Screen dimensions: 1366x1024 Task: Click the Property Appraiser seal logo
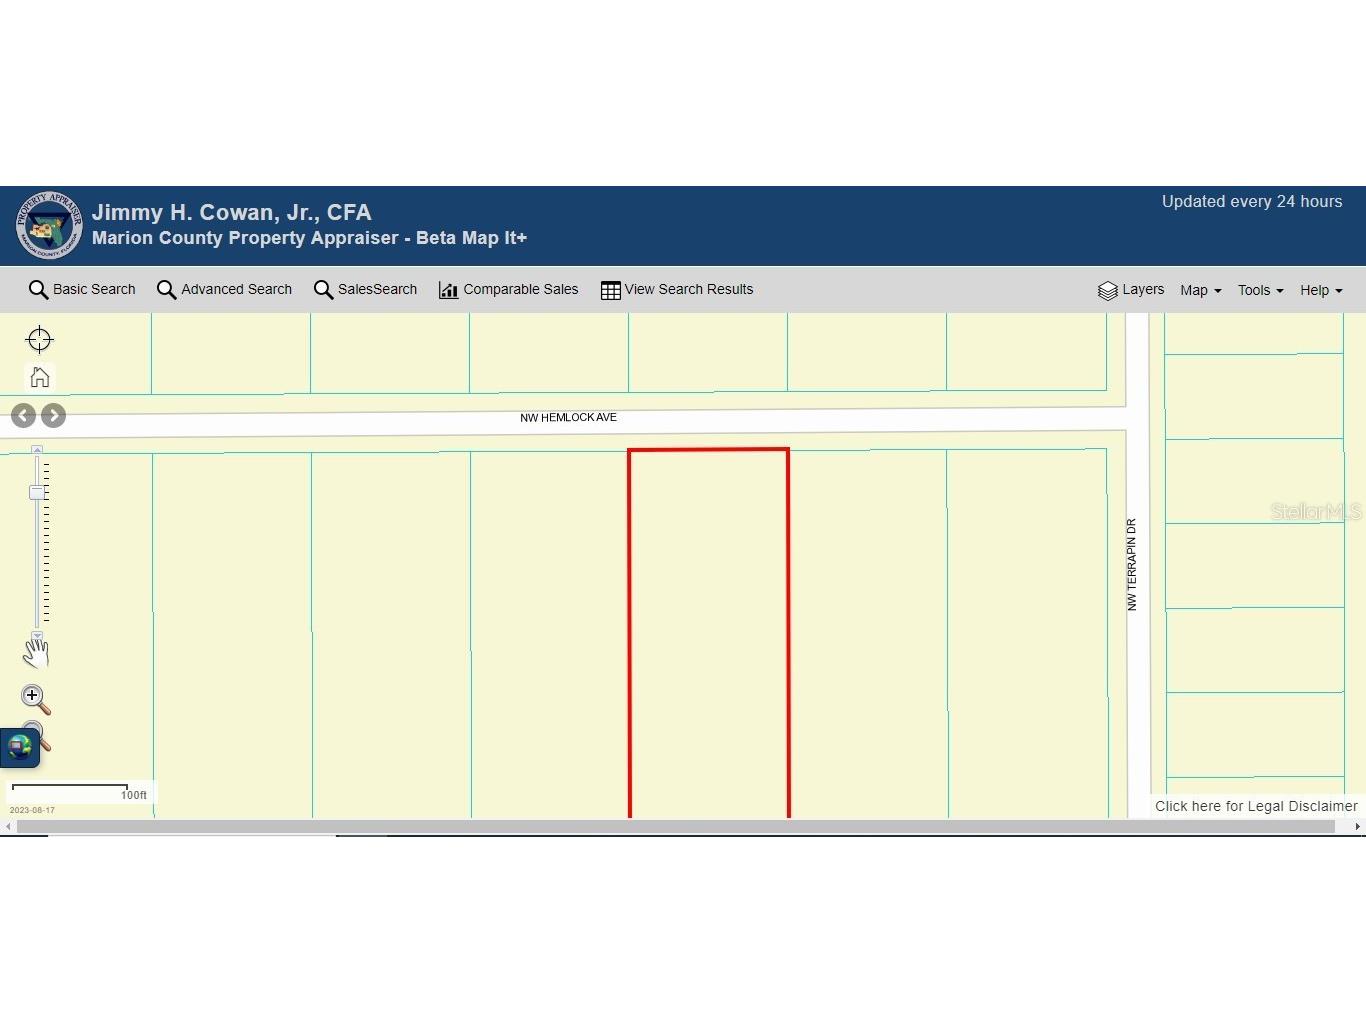coord(49,225)
